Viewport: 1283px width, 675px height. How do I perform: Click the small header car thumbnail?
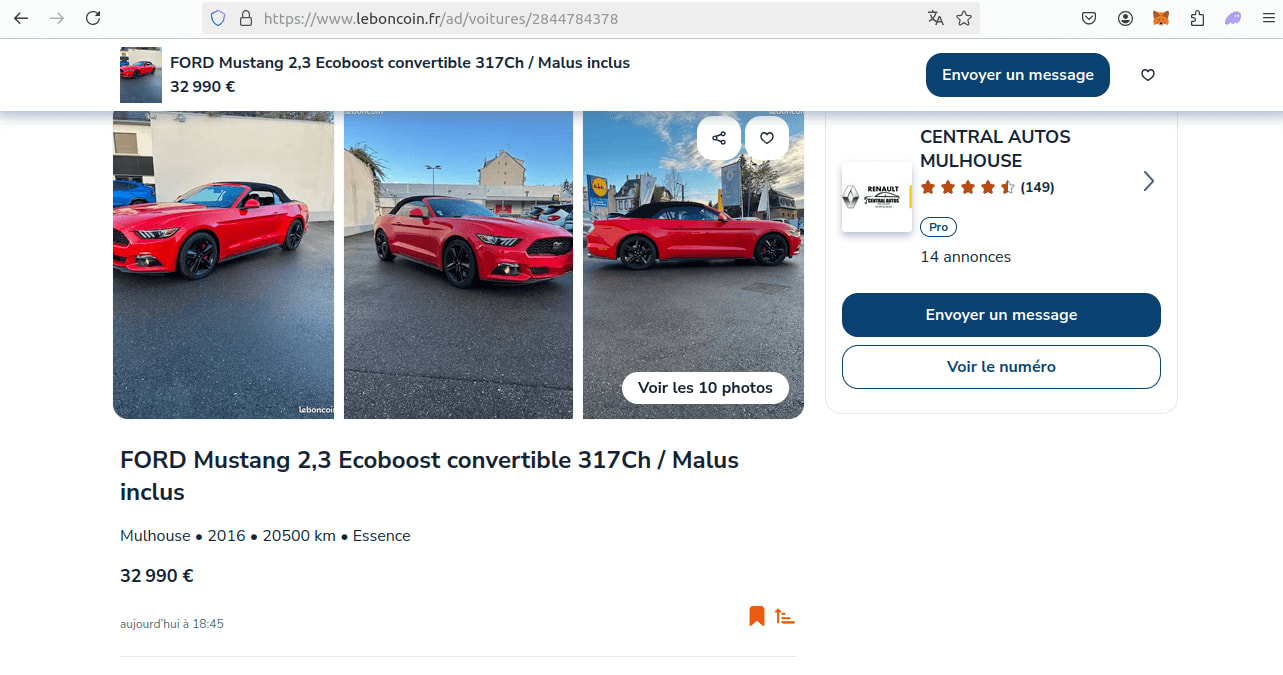pyautogui.click(x=141, y=75)
